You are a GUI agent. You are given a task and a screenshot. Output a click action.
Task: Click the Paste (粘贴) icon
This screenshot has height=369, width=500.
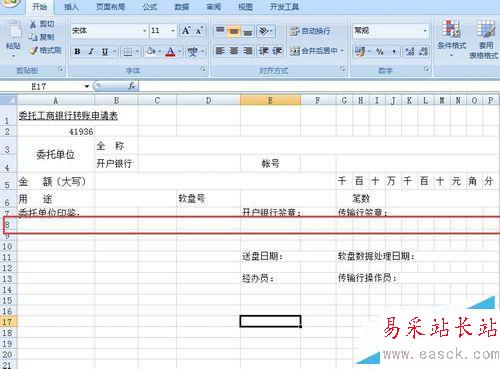tap(14, 30)
